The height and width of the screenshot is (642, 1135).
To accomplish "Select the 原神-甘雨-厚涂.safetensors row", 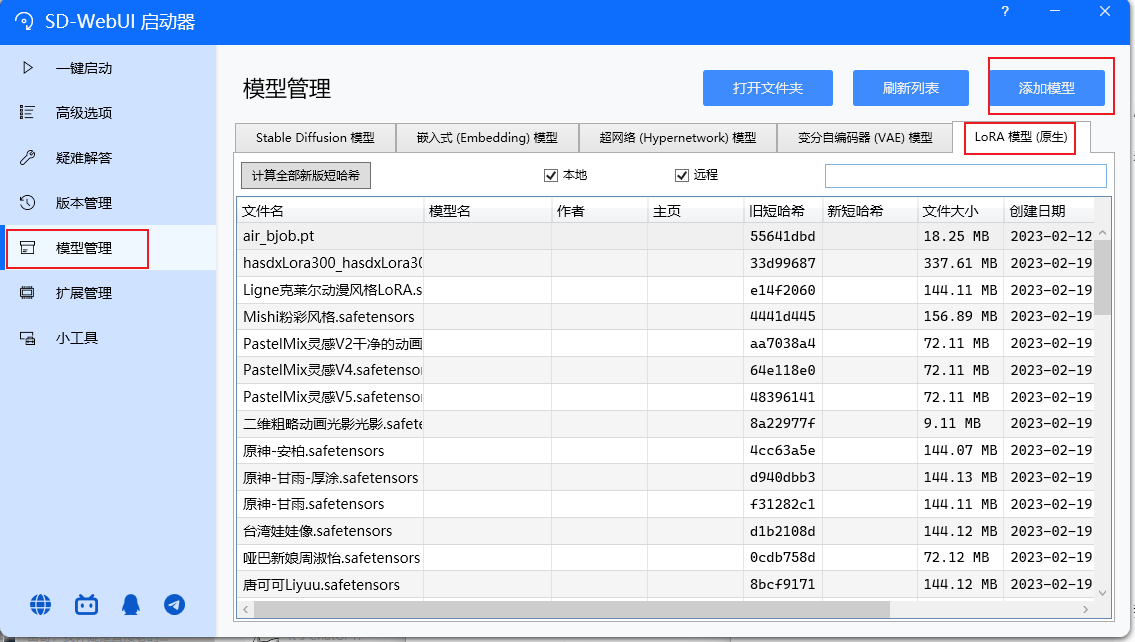I will [x=665, y=477].
